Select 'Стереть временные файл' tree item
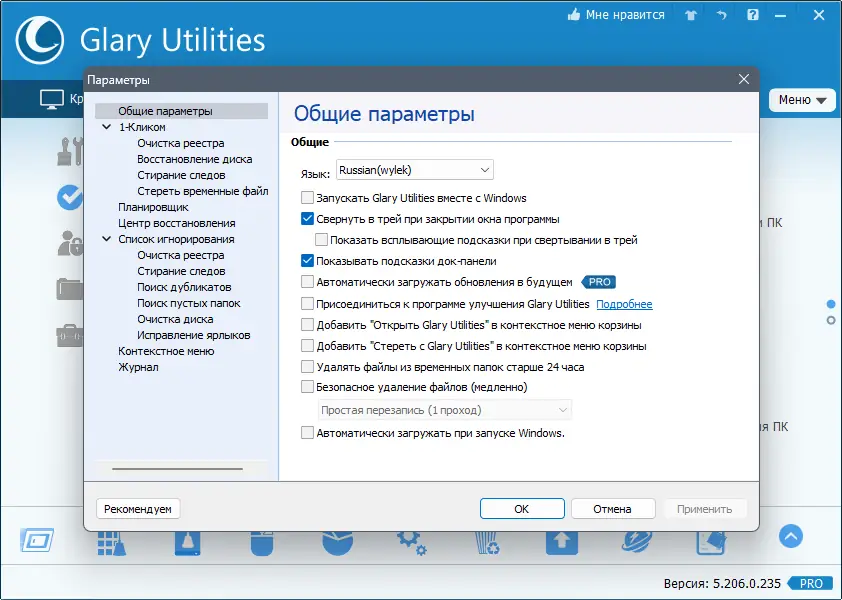 pos(202,191)
